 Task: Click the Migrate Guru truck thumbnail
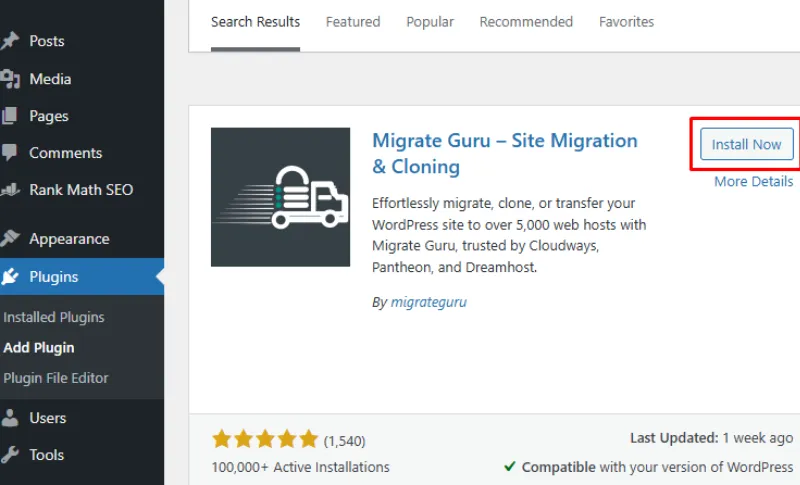click(281, 197)
